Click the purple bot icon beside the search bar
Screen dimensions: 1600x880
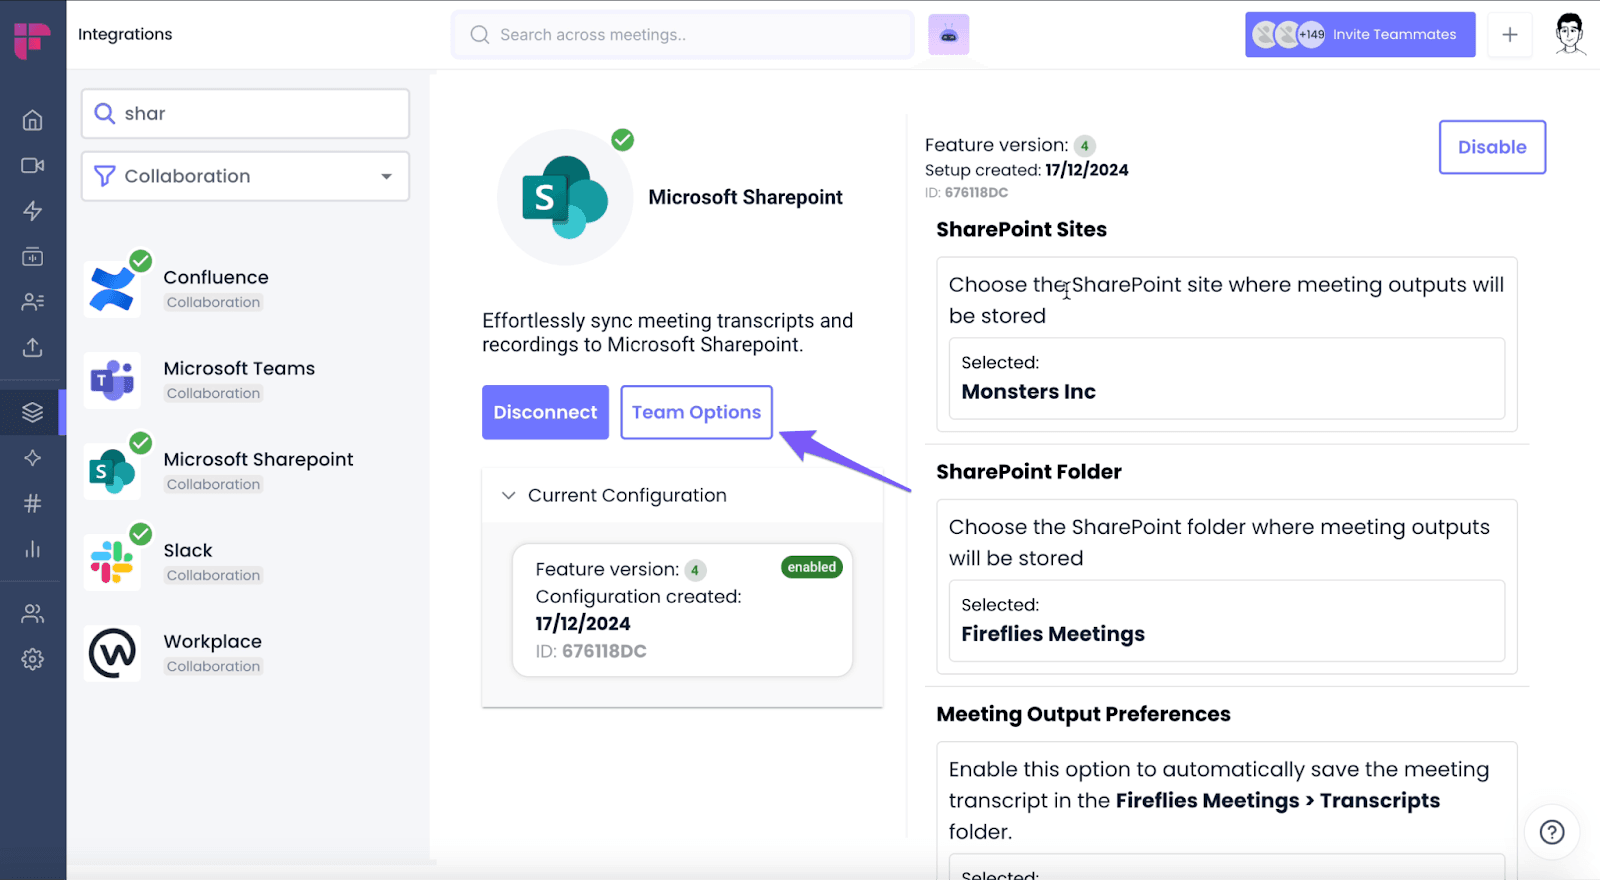(949, 35)
